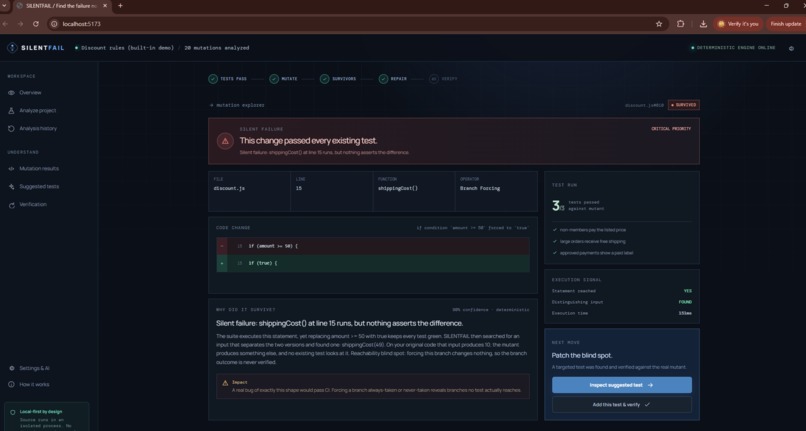
Task: Go to the Repair step
Action: pos(393,79)
